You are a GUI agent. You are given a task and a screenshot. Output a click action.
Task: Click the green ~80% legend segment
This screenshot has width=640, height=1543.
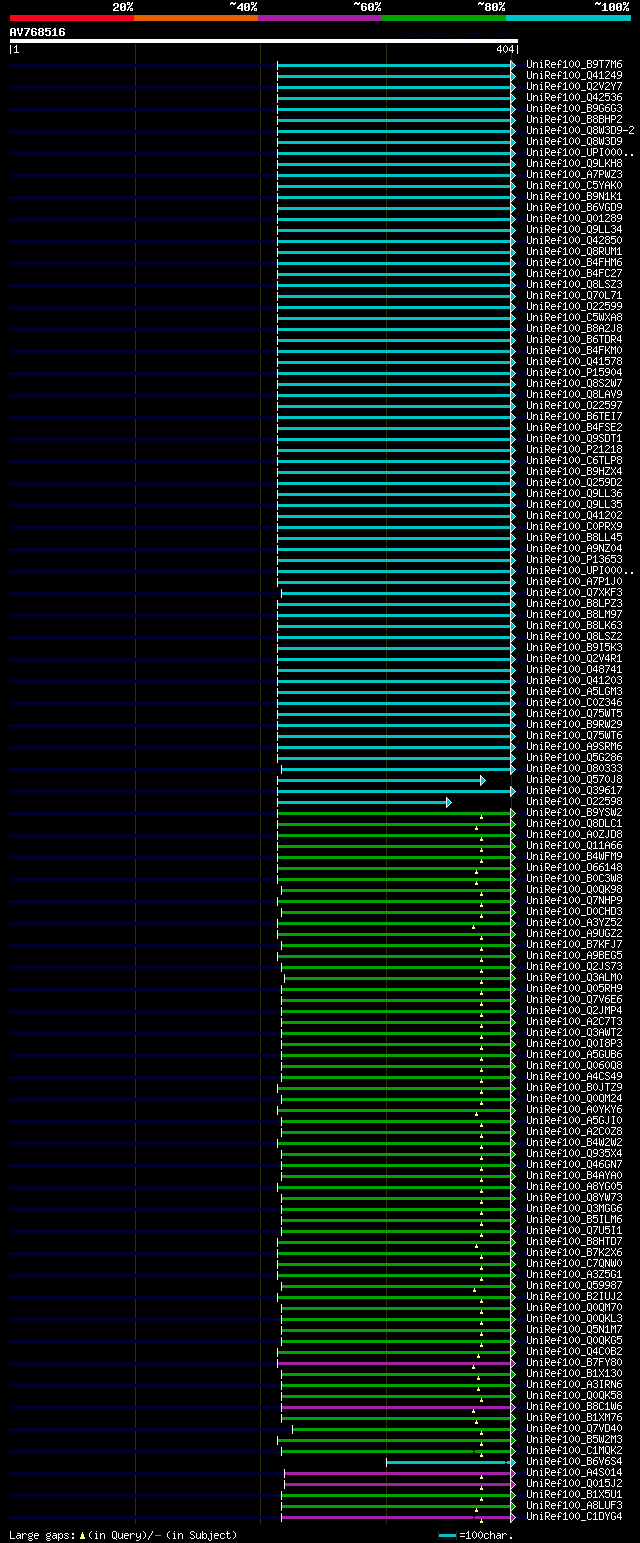(444, 18)
